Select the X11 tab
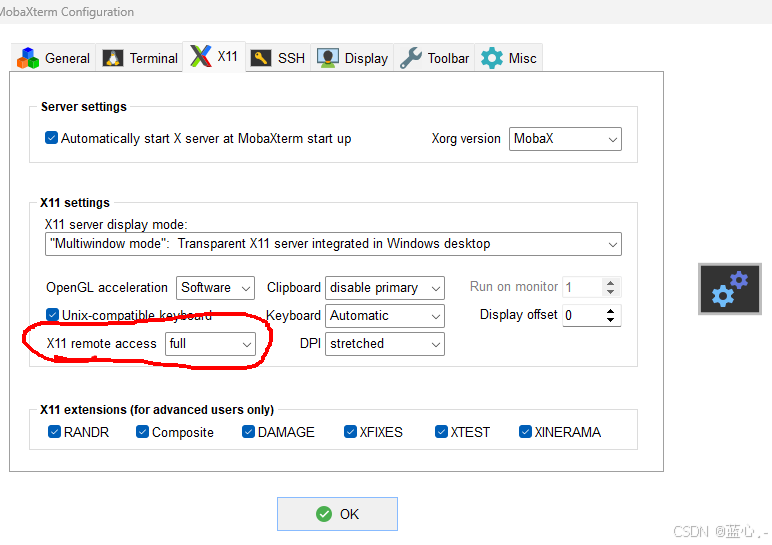 [x=214, y=57]
